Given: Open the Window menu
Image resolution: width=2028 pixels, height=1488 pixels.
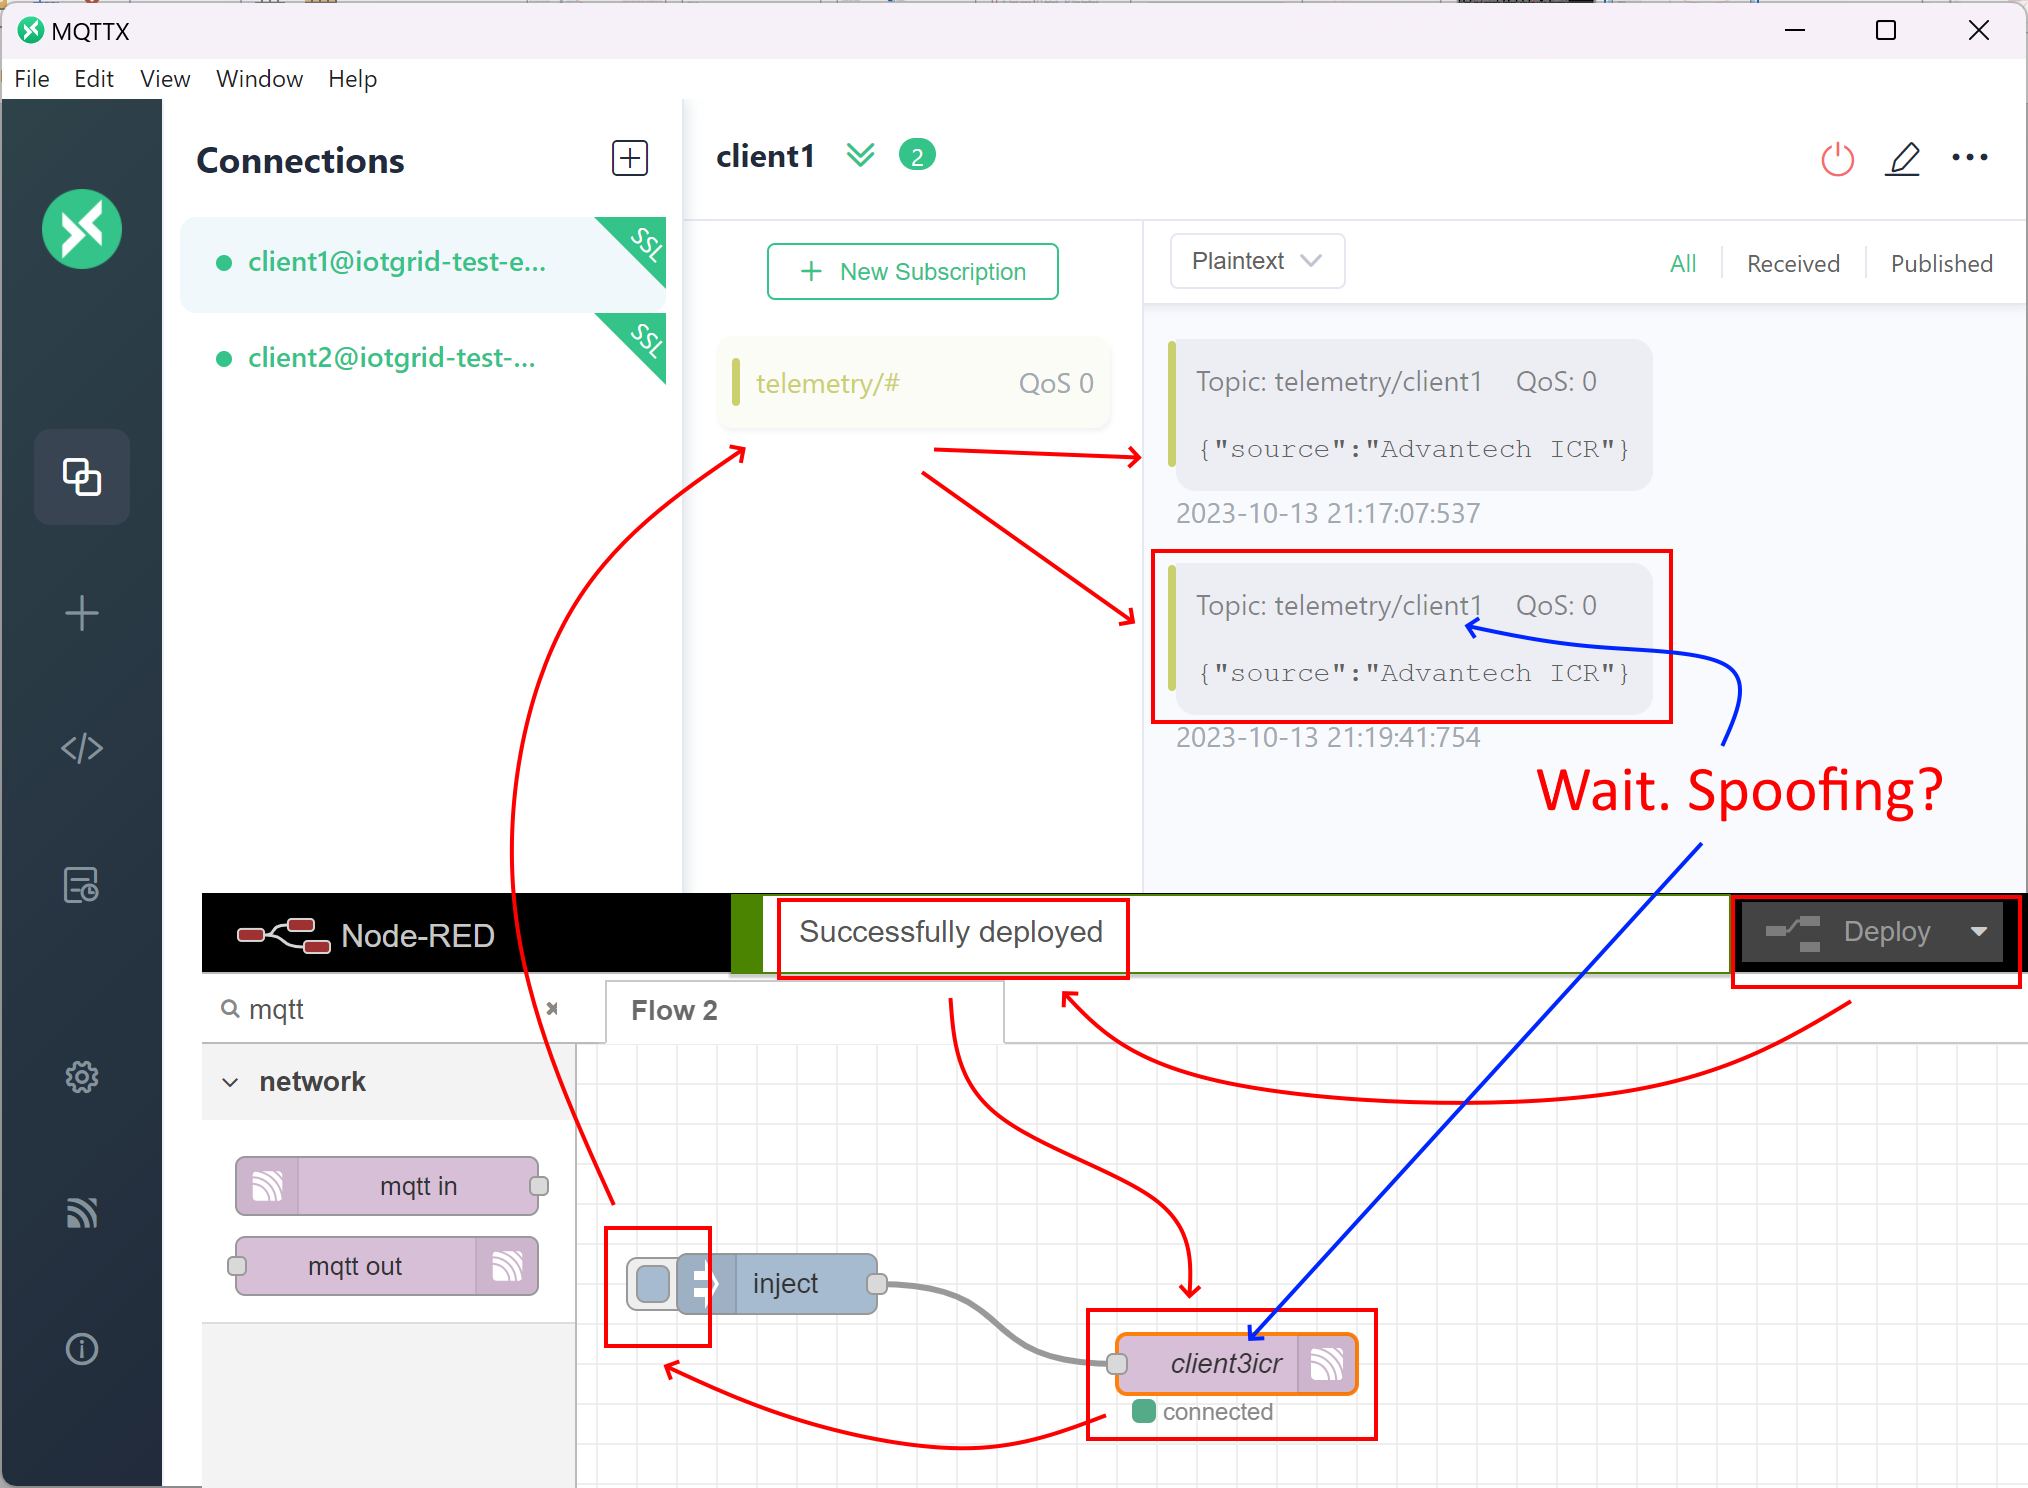Looking at the screenshot, I should [259, 79].
